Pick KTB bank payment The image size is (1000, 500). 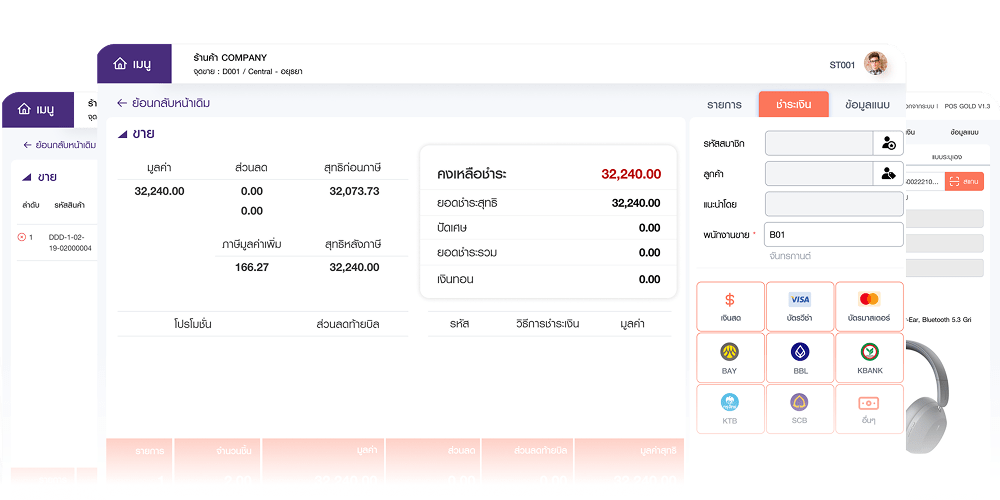(730, 408)
